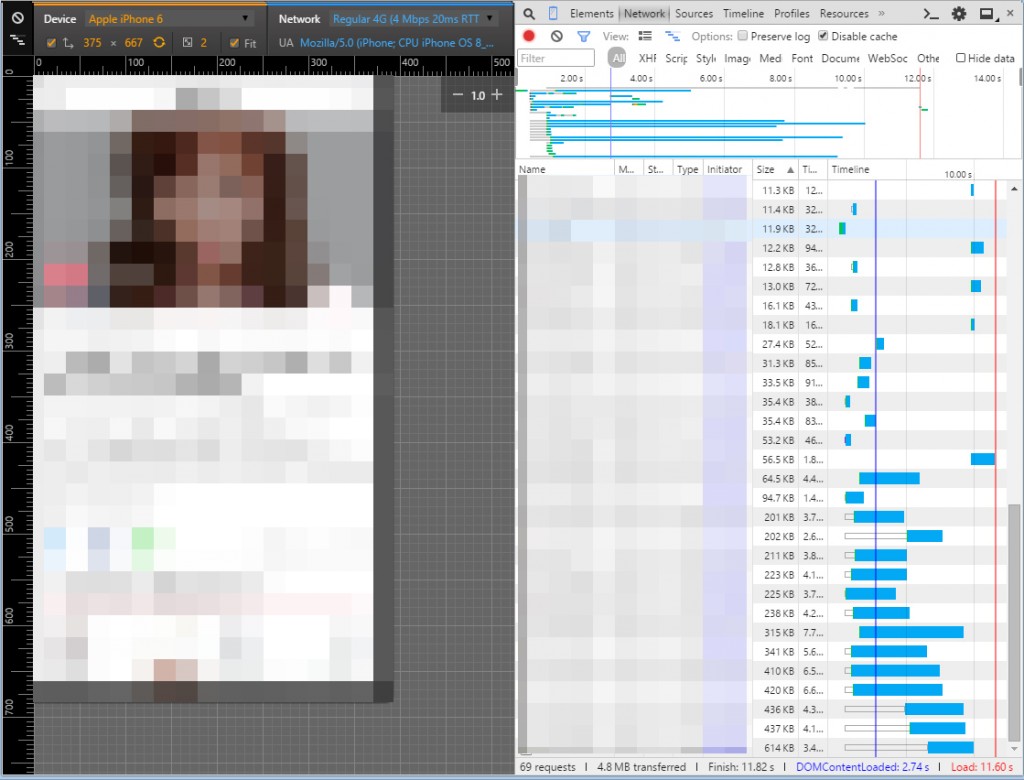The image size is (1024, 780).
Task: Click the Filter text input field
Action: pyautogui.click(x=557, y=58)
